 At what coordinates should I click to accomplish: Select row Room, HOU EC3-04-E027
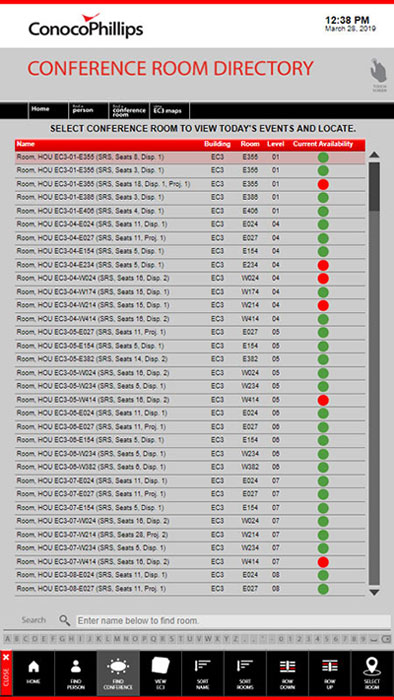point(190,238)
